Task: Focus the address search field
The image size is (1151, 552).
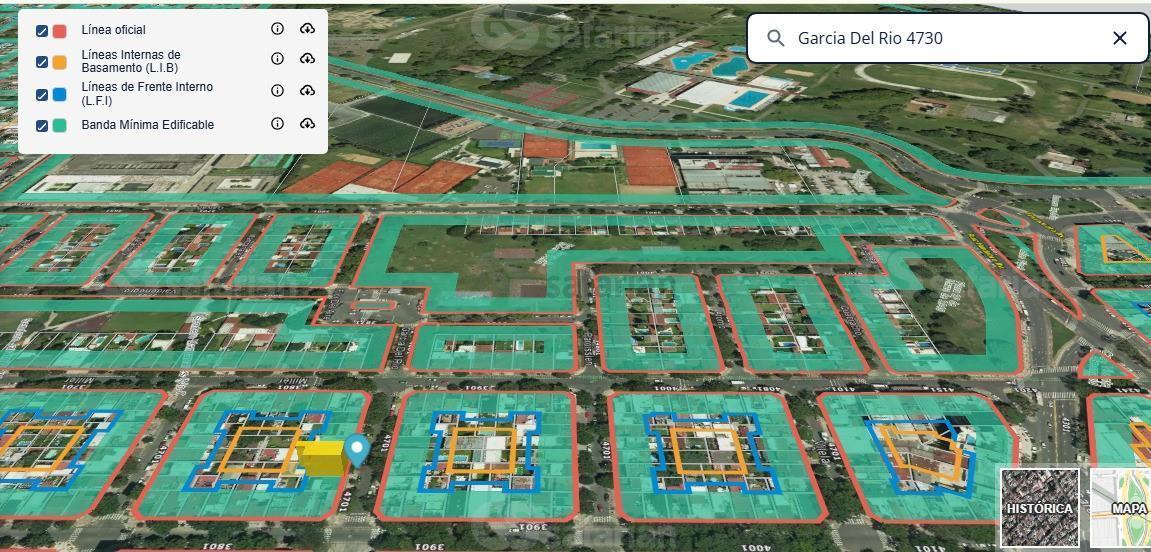Action: click(x=947, y=38)
